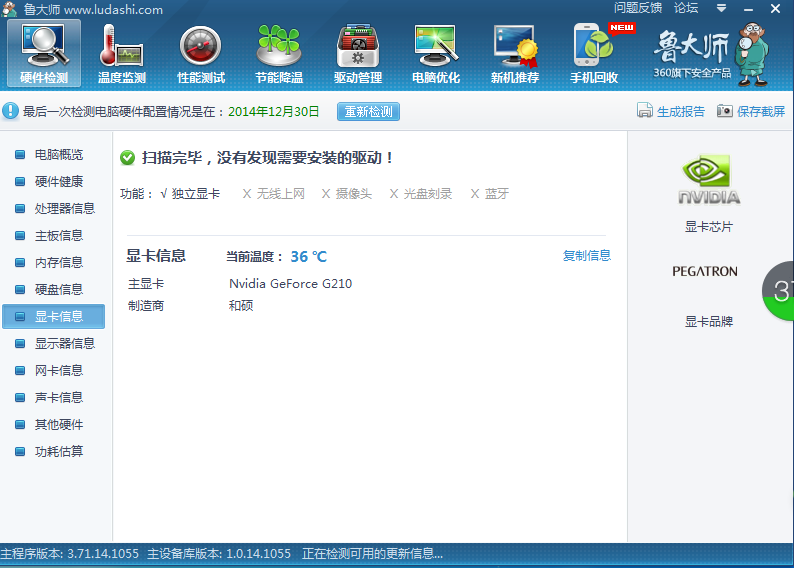Open the 温度监测 temperature monitoring tool

pyautogui.click(x=121, y=54)
